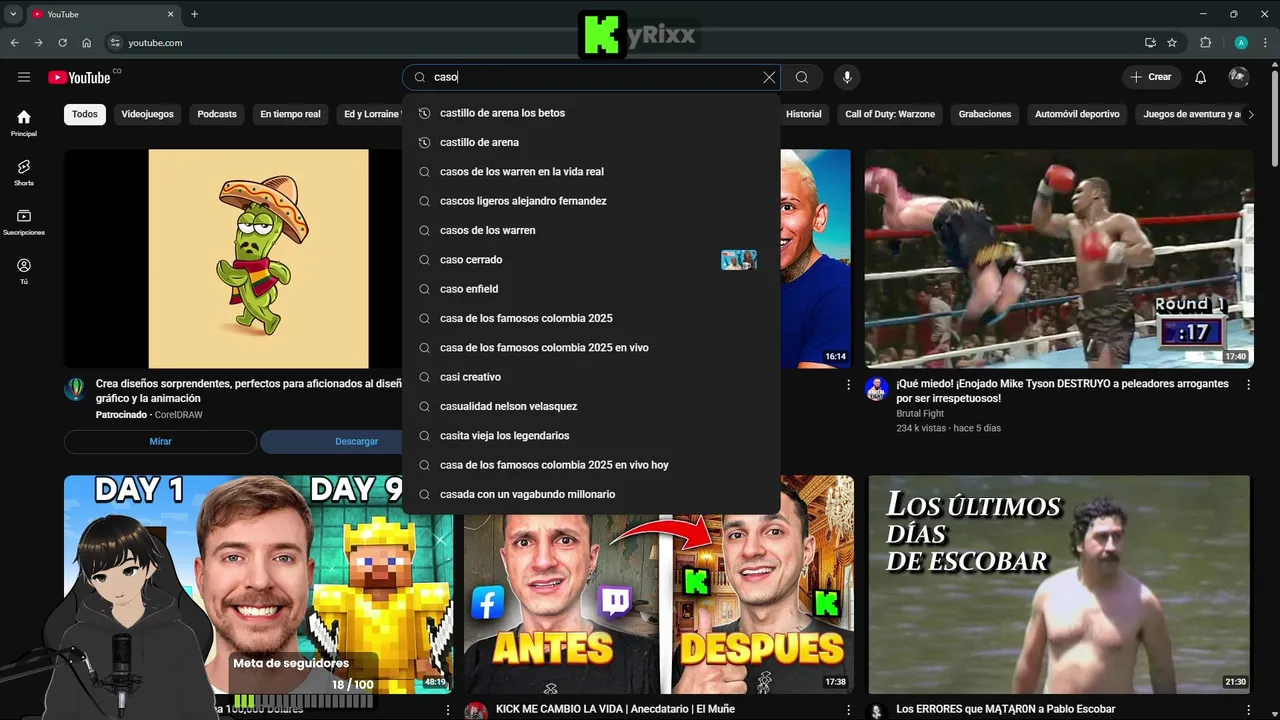1280x720 pixels.
Task: Click Descargar on the ad
Action: (332, 441)
